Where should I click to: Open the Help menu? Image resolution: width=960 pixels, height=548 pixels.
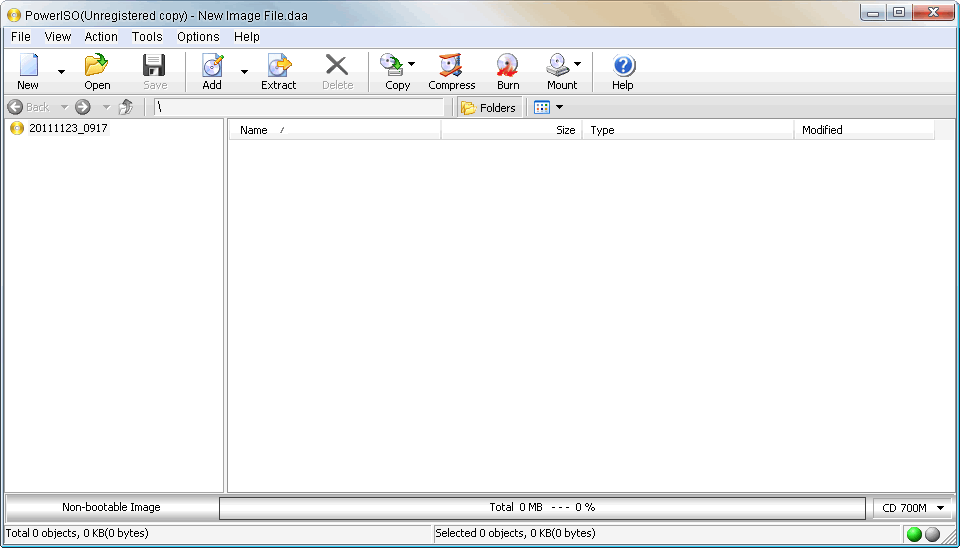point(247,37)
